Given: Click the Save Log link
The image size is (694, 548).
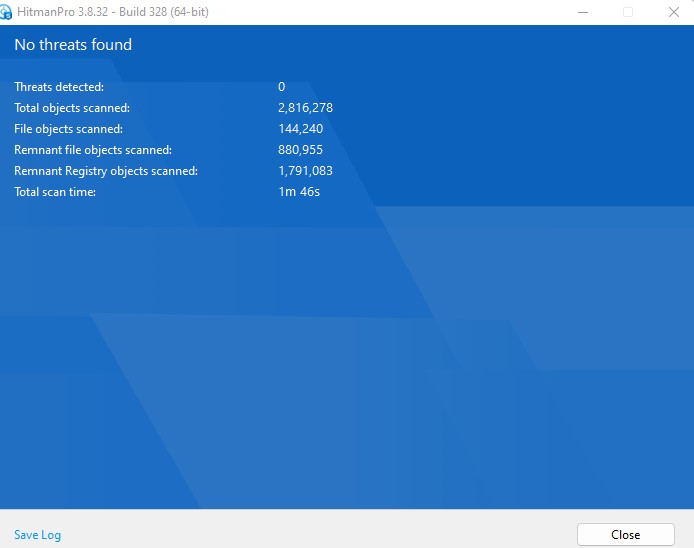Looking at the screenshot, I should click(x=38, y=535).
